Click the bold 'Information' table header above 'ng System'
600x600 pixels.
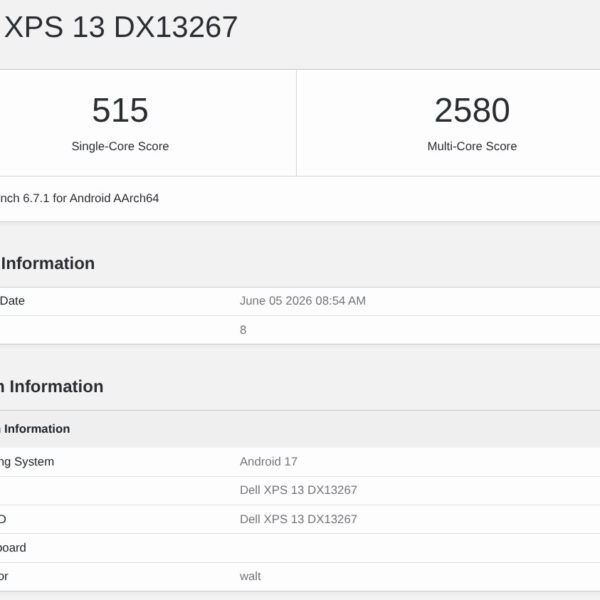[x=37, y=429]
